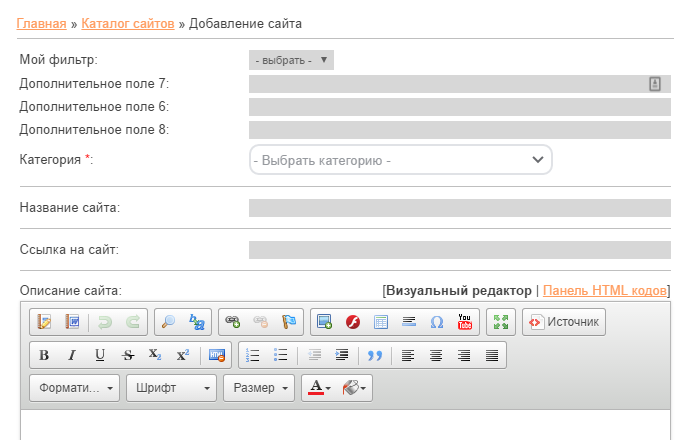Open the 'Шрифт' font dropdown
The image size is (693, 440).
(x=171, y=388)
